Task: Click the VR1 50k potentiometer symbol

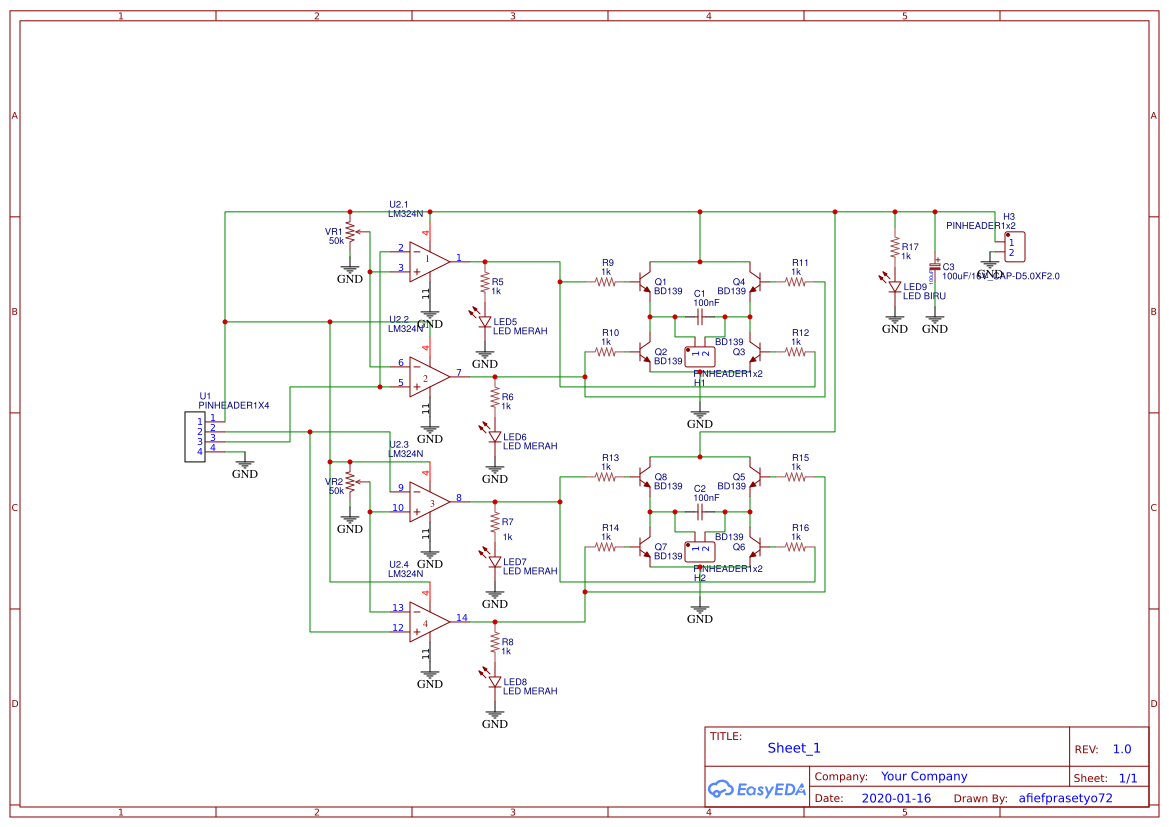Action: [349, 234]
